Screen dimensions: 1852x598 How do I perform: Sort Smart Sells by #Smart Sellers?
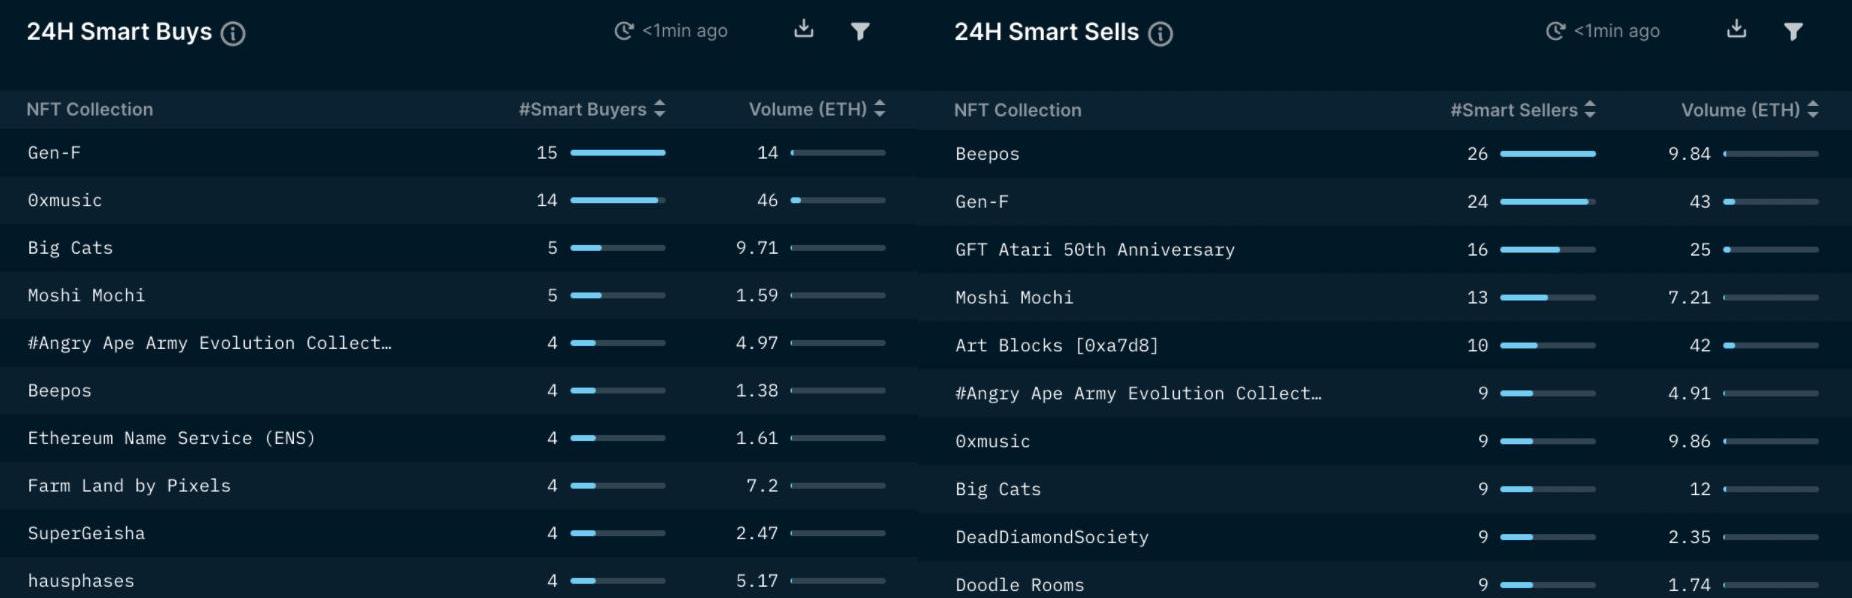pyautogui.click(x=1590, y=110)
